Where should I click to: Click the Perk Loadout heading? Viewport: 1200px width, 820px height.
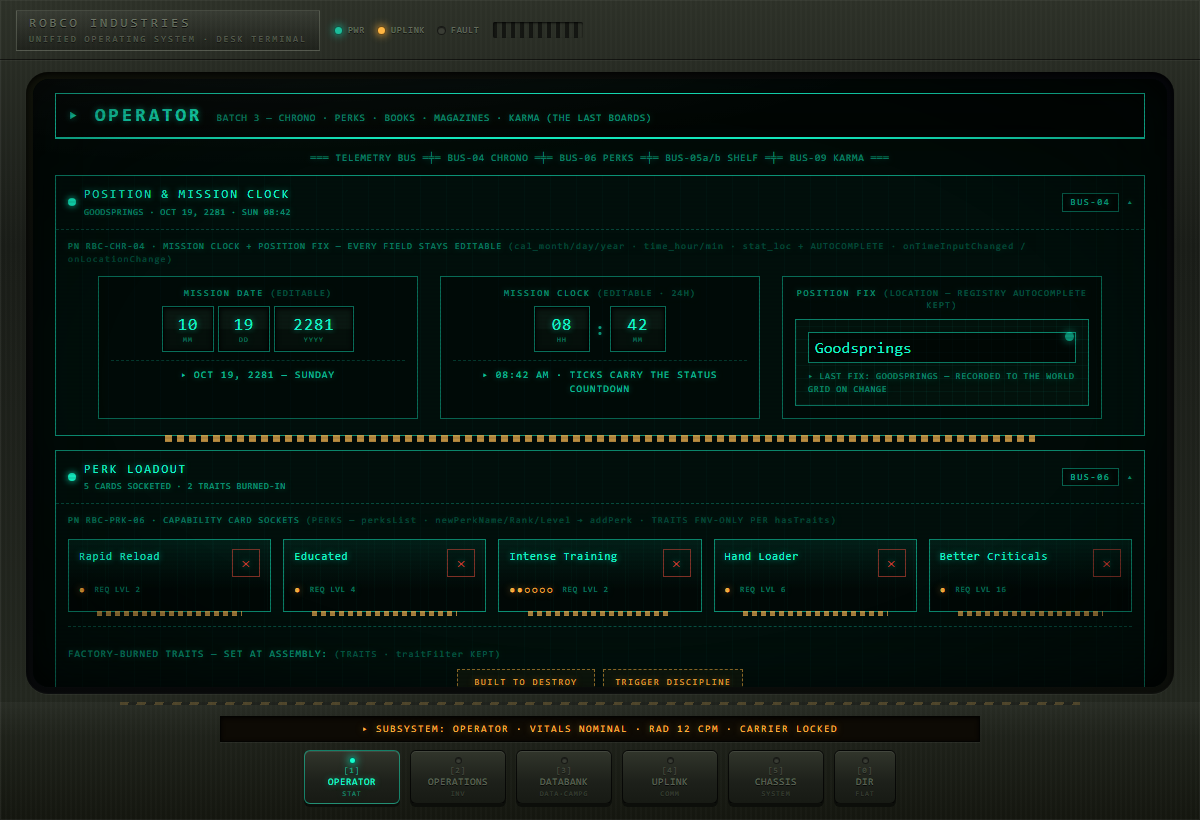coord(135,469)
